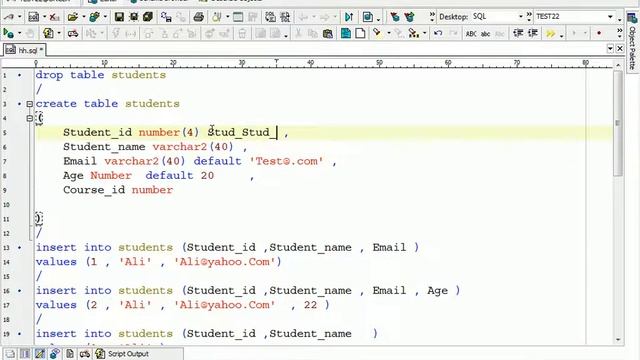Click the scroll up arrow of editor
The height and width of the screenshot is (360, 640).
(618, 64)
